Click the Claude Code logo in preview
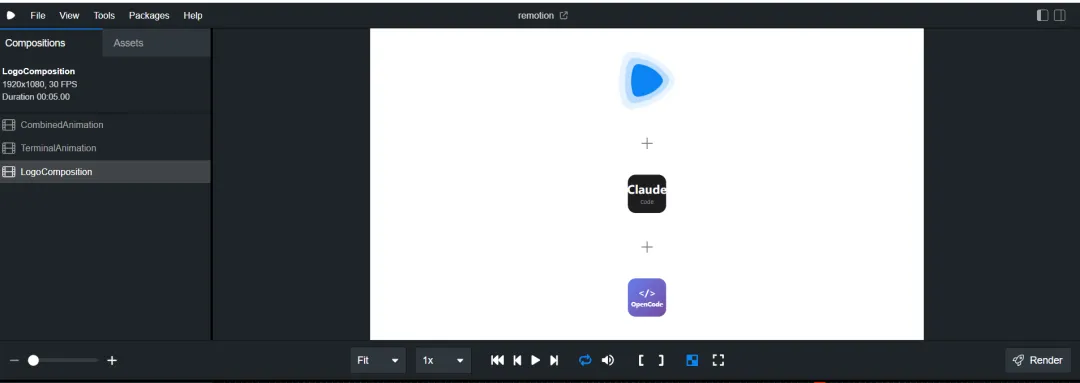Viewport: 1080px width, 383px height. click(x=647, y=194)
